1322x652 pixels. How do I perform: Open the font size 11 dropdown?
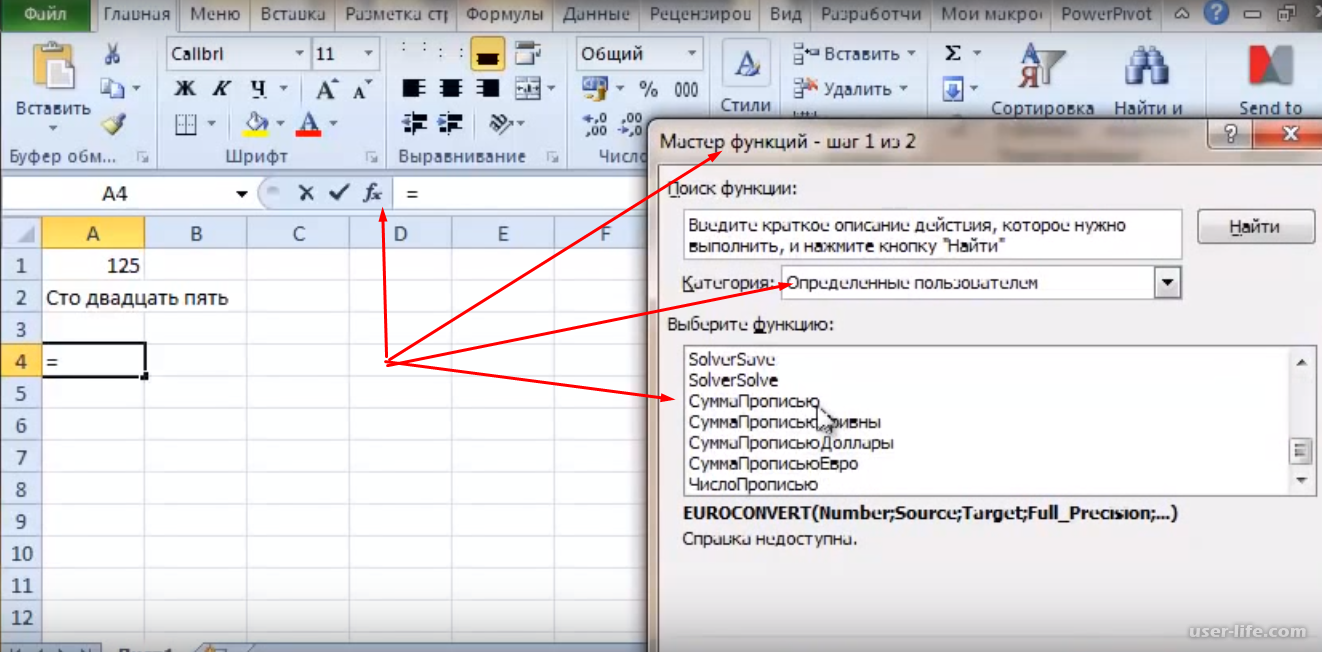point(369,54)
